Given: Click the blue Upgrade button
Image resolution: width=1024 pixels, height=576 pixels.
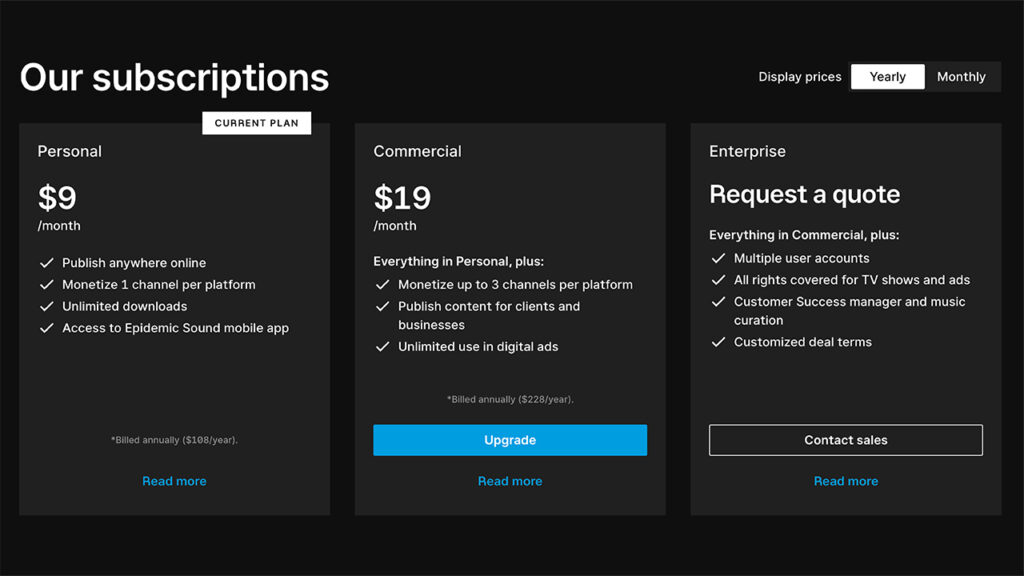Looking at the screenshot, I should tap(510, 440).
